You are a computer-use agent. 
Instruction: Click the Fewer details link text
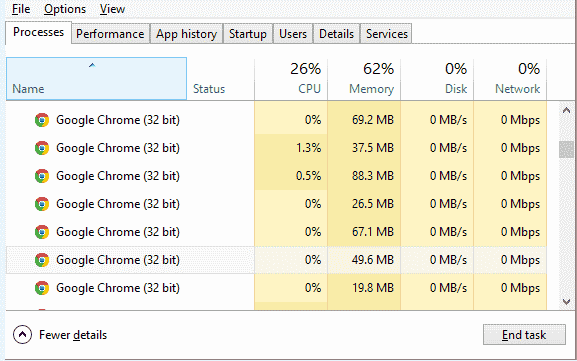(73, 335)
